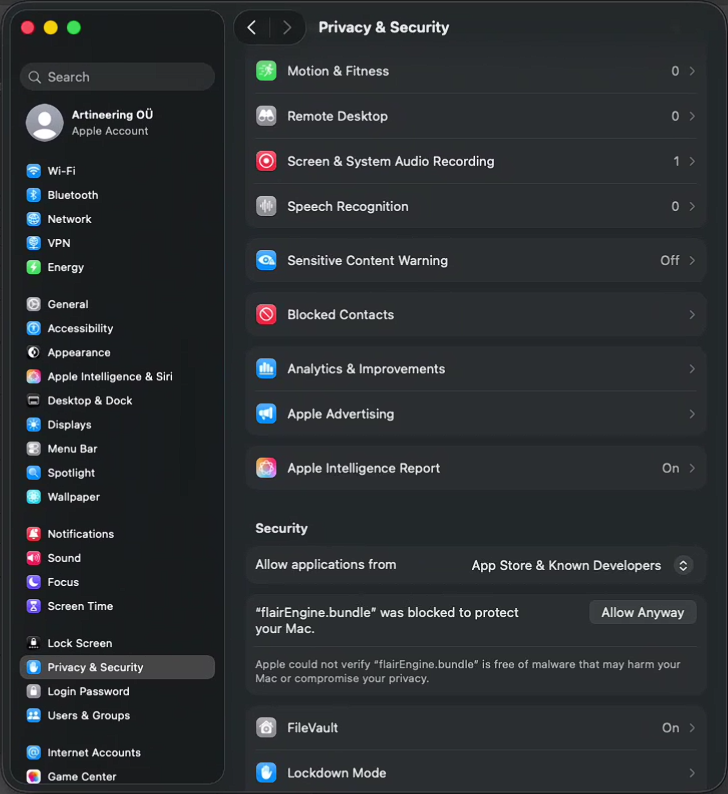This screenshot has width=728, height=794.
Task: Click the Menu Bar icon
Action: [33, 449]
